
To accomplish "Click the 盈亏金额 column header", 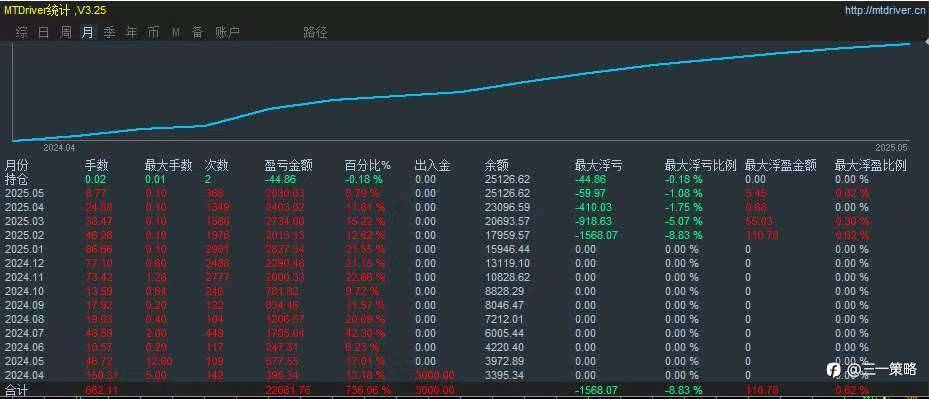I will pyautogui.click(x=288, y=165).
